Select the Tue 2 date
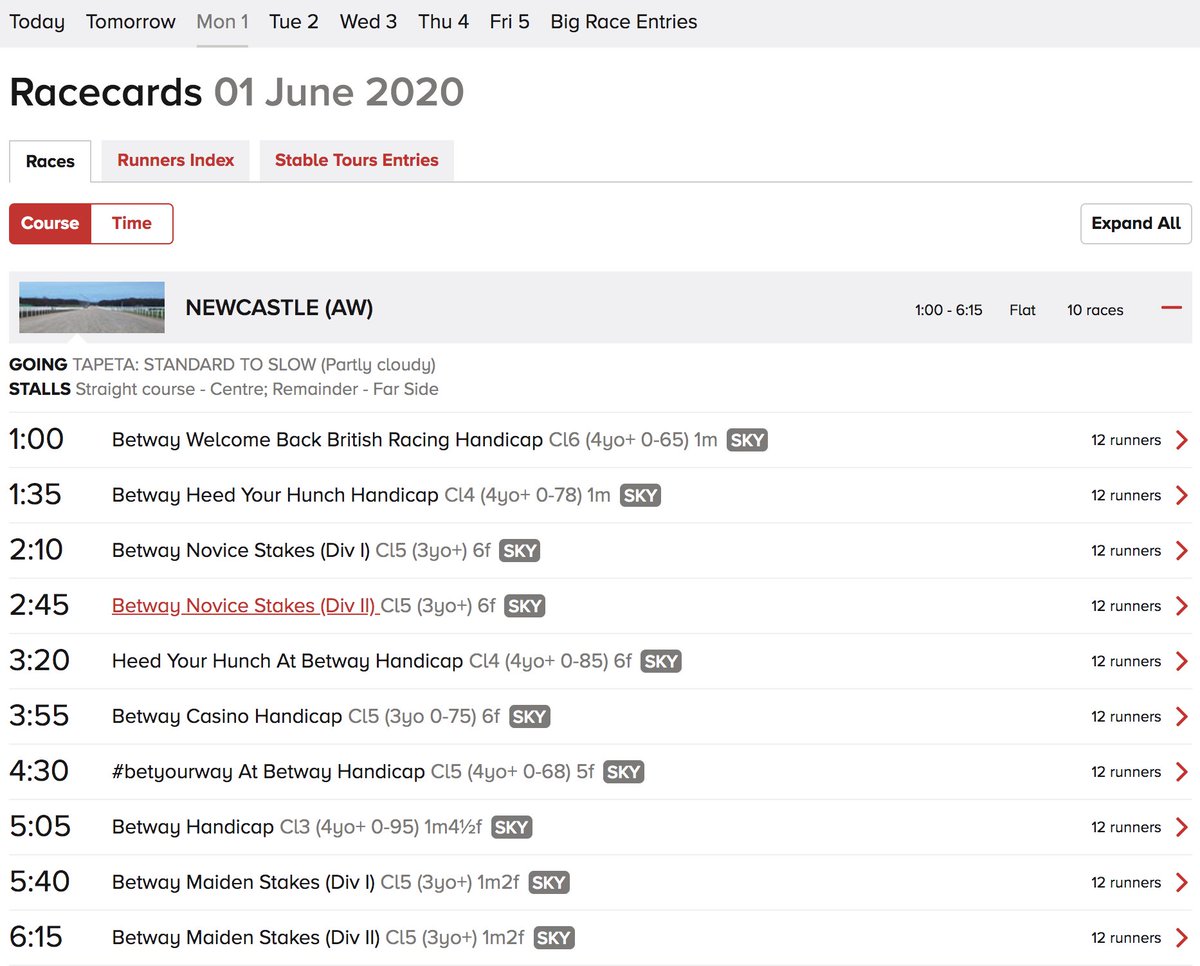This screenshot has height=966, width=1200. point(294,22)
